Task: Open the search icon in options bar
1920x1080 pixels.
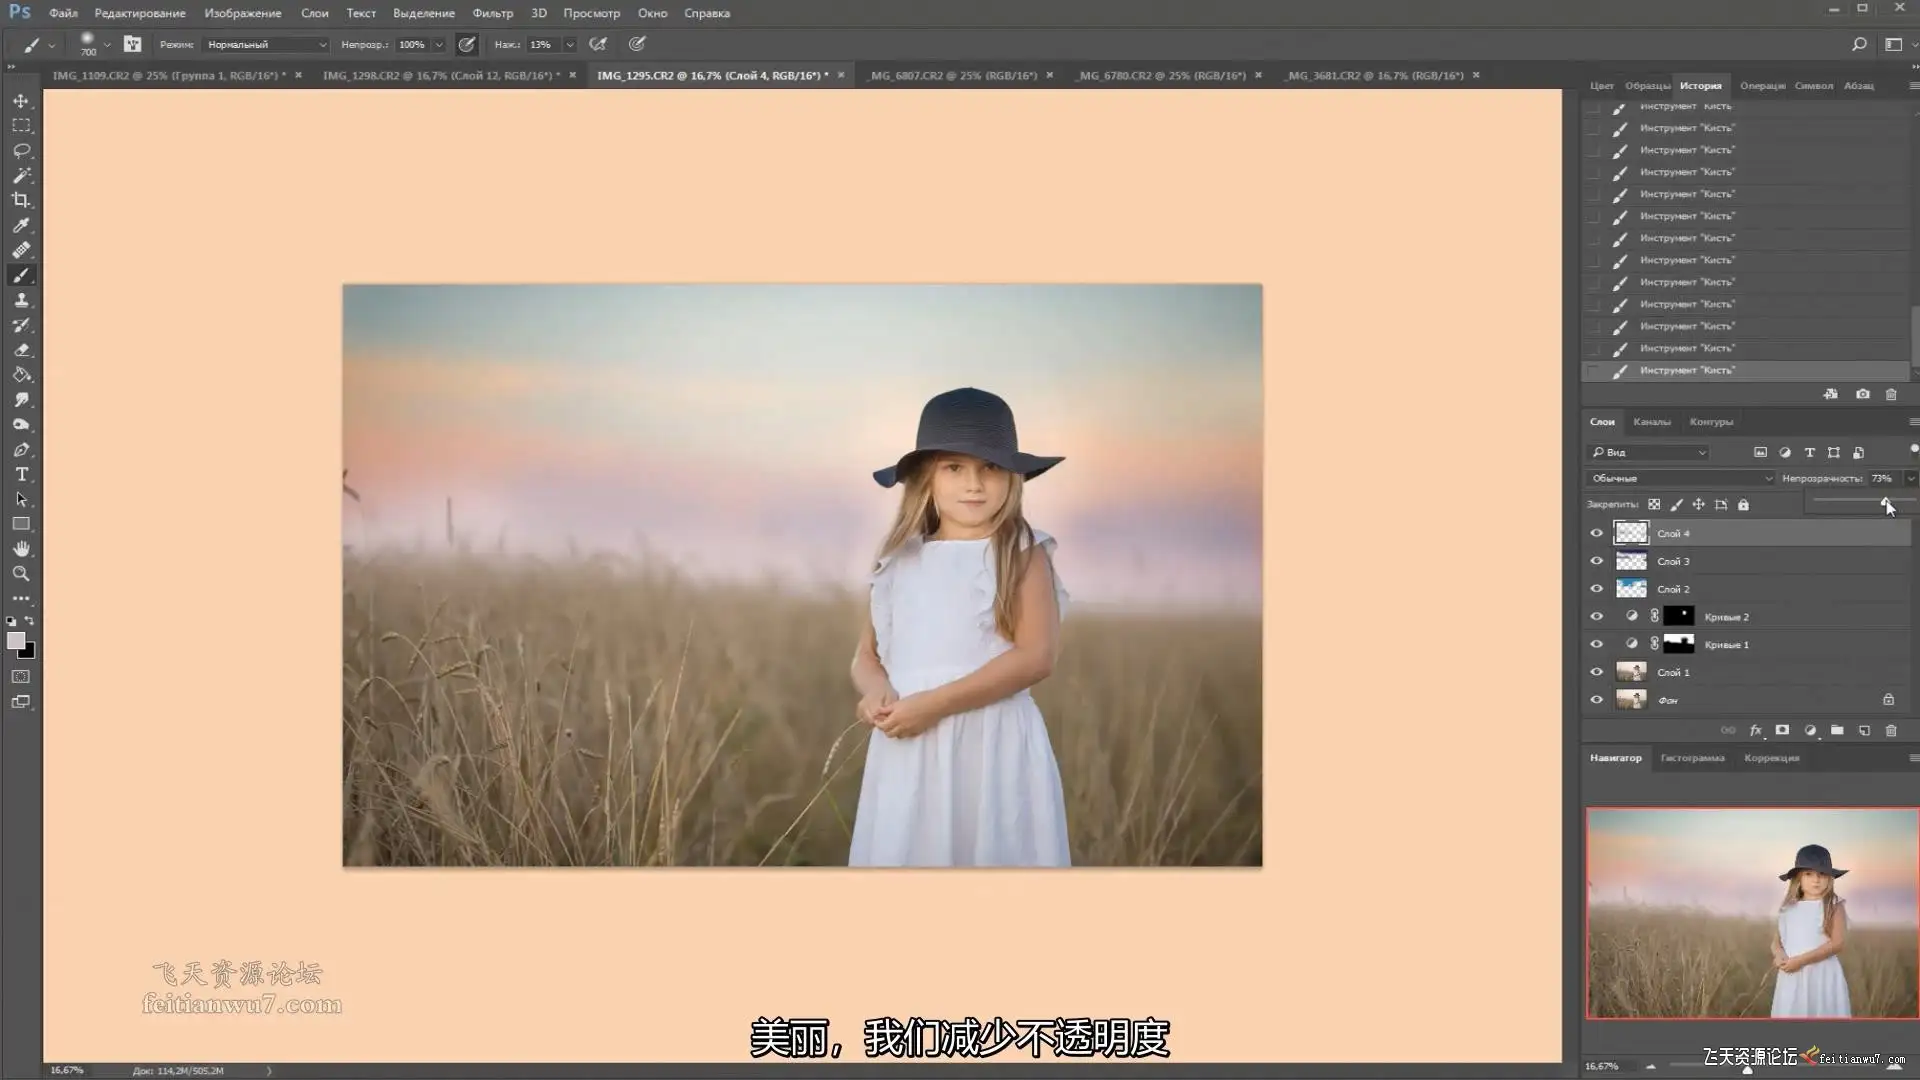Action: point(1859,44)
